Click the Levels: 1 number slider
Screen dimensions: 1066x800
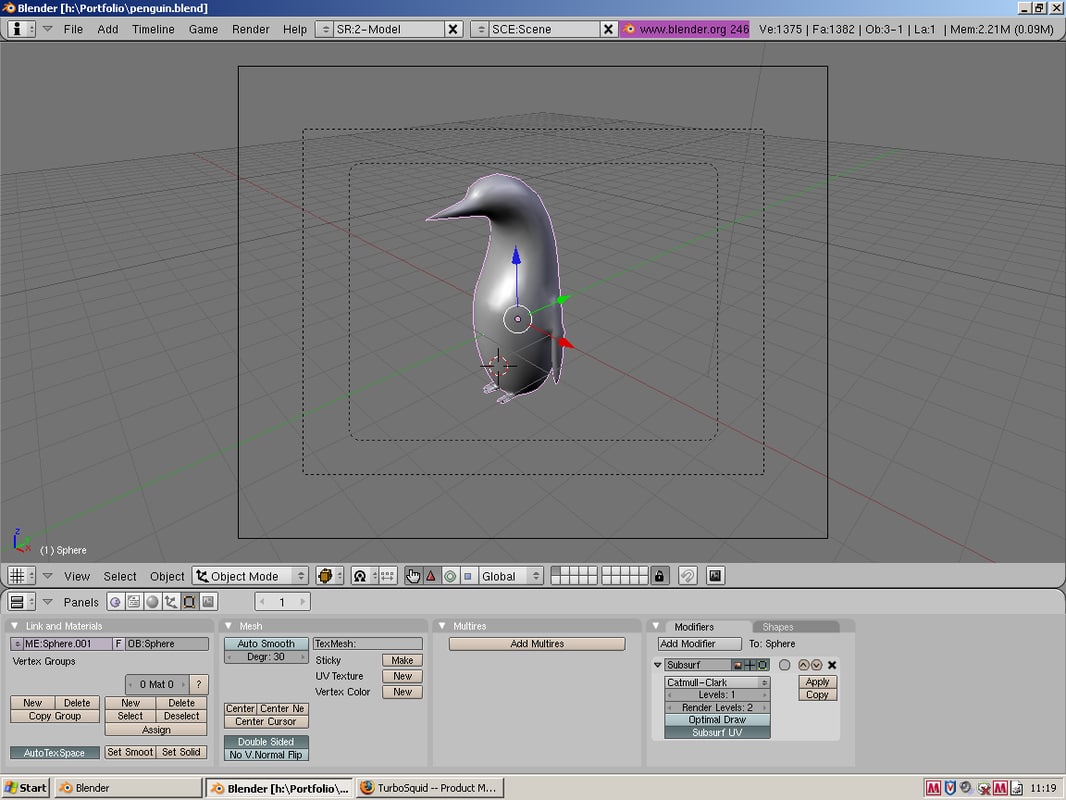(714, 694)
